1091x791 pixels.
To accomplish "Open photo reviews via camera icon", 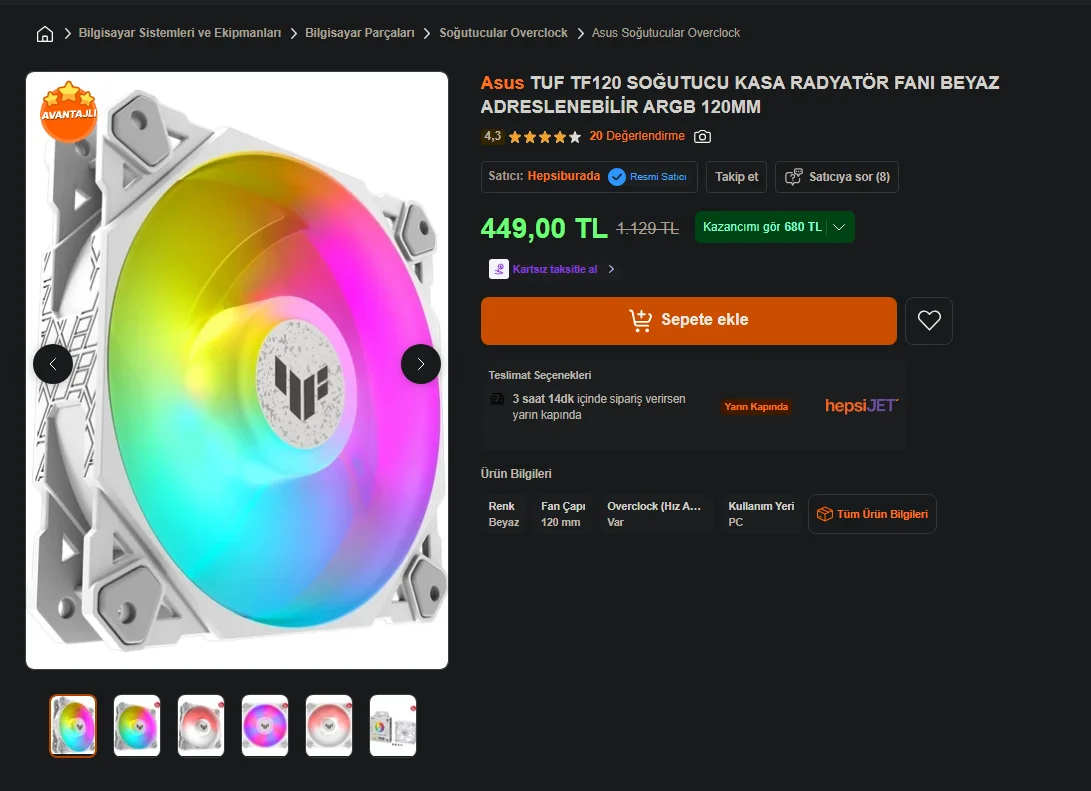I will click(702, 136).
